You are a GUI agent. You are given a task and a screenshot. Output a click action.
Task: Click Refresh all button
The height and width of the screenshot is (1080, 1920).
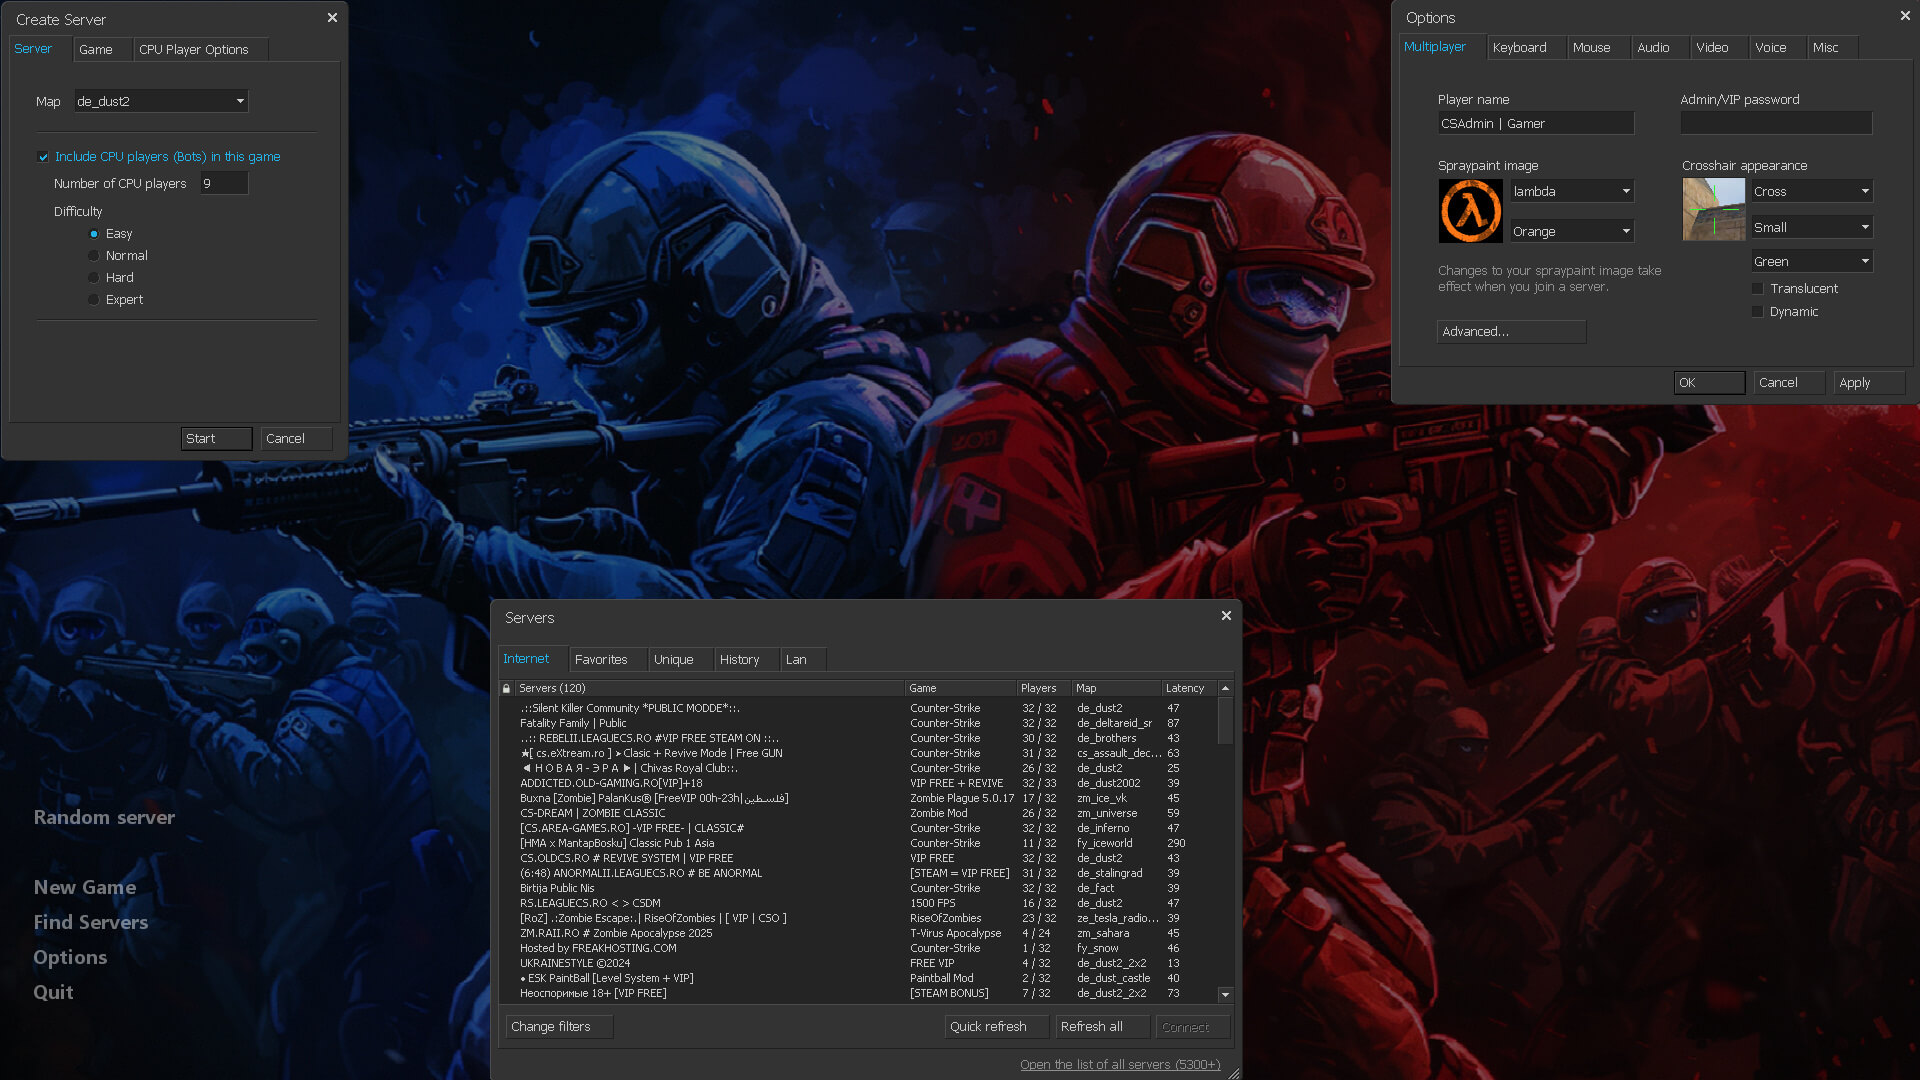(x=1102, y=1027)
